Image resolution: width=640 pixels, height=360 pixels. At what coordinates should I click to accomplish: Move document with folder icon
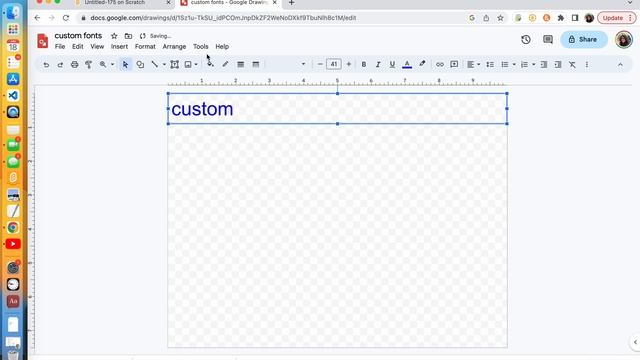pos(128,36)
